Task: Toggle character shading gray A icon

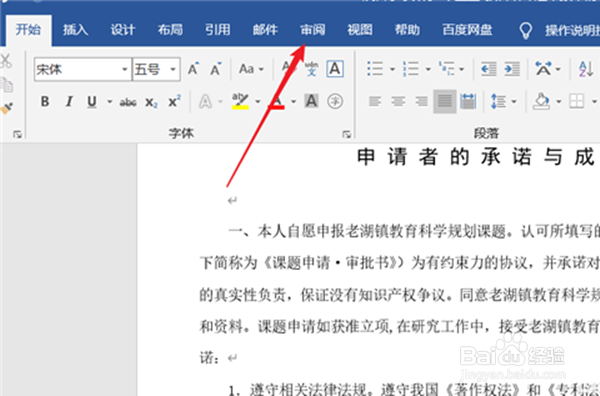Action: pyautogui.click(x=311, y=101)
